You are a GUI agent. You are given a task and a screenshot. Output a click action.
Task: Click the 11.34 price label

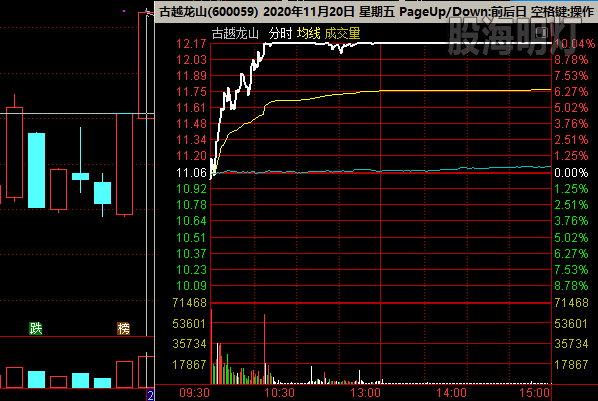[x=191, y=140]
